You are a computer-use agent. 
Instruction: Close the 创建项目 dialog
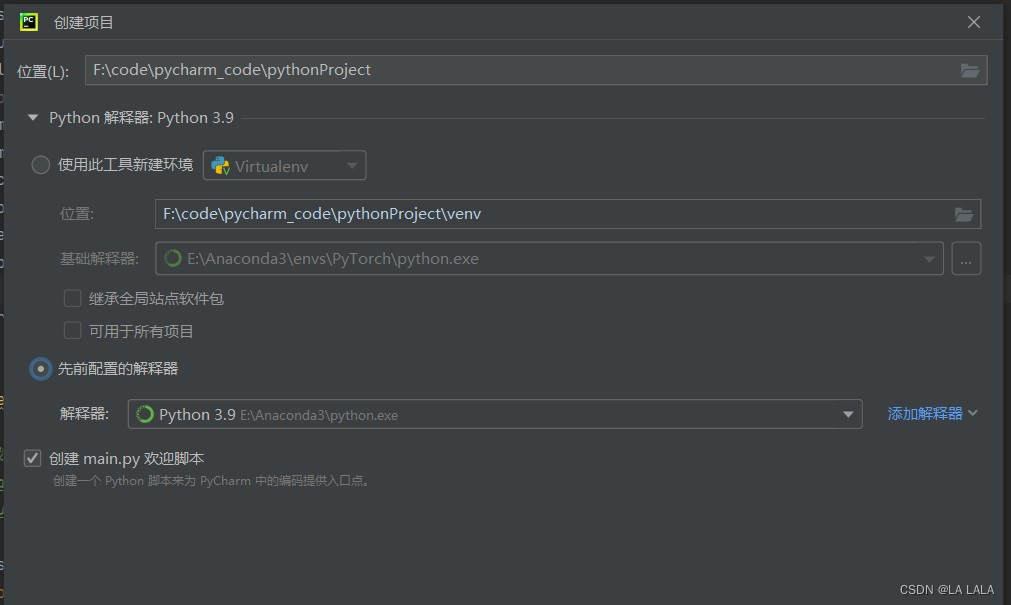pyautogui.click(x=974, y=22)
